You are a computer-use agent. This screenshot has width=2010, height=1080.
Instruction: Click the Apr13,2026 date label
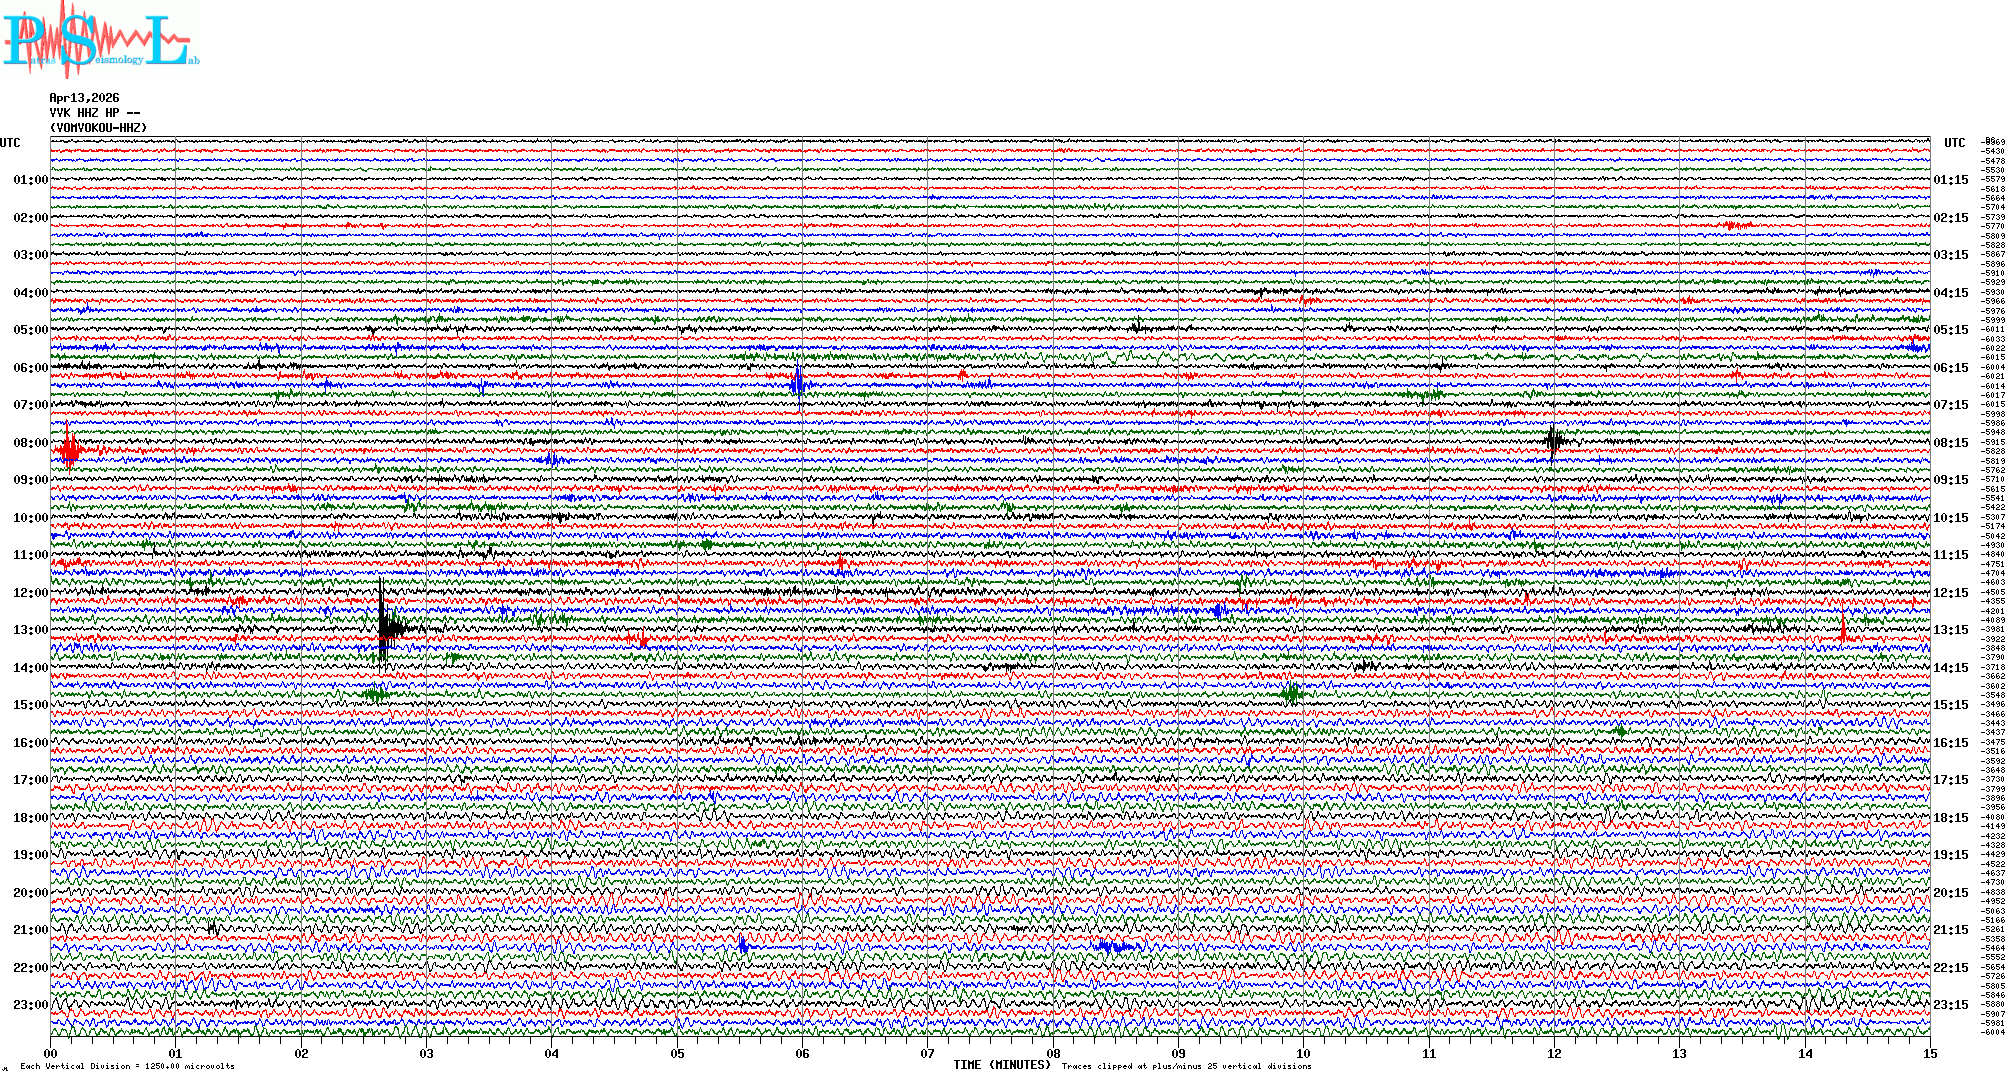pyautogui.click(x=84, y=98)
